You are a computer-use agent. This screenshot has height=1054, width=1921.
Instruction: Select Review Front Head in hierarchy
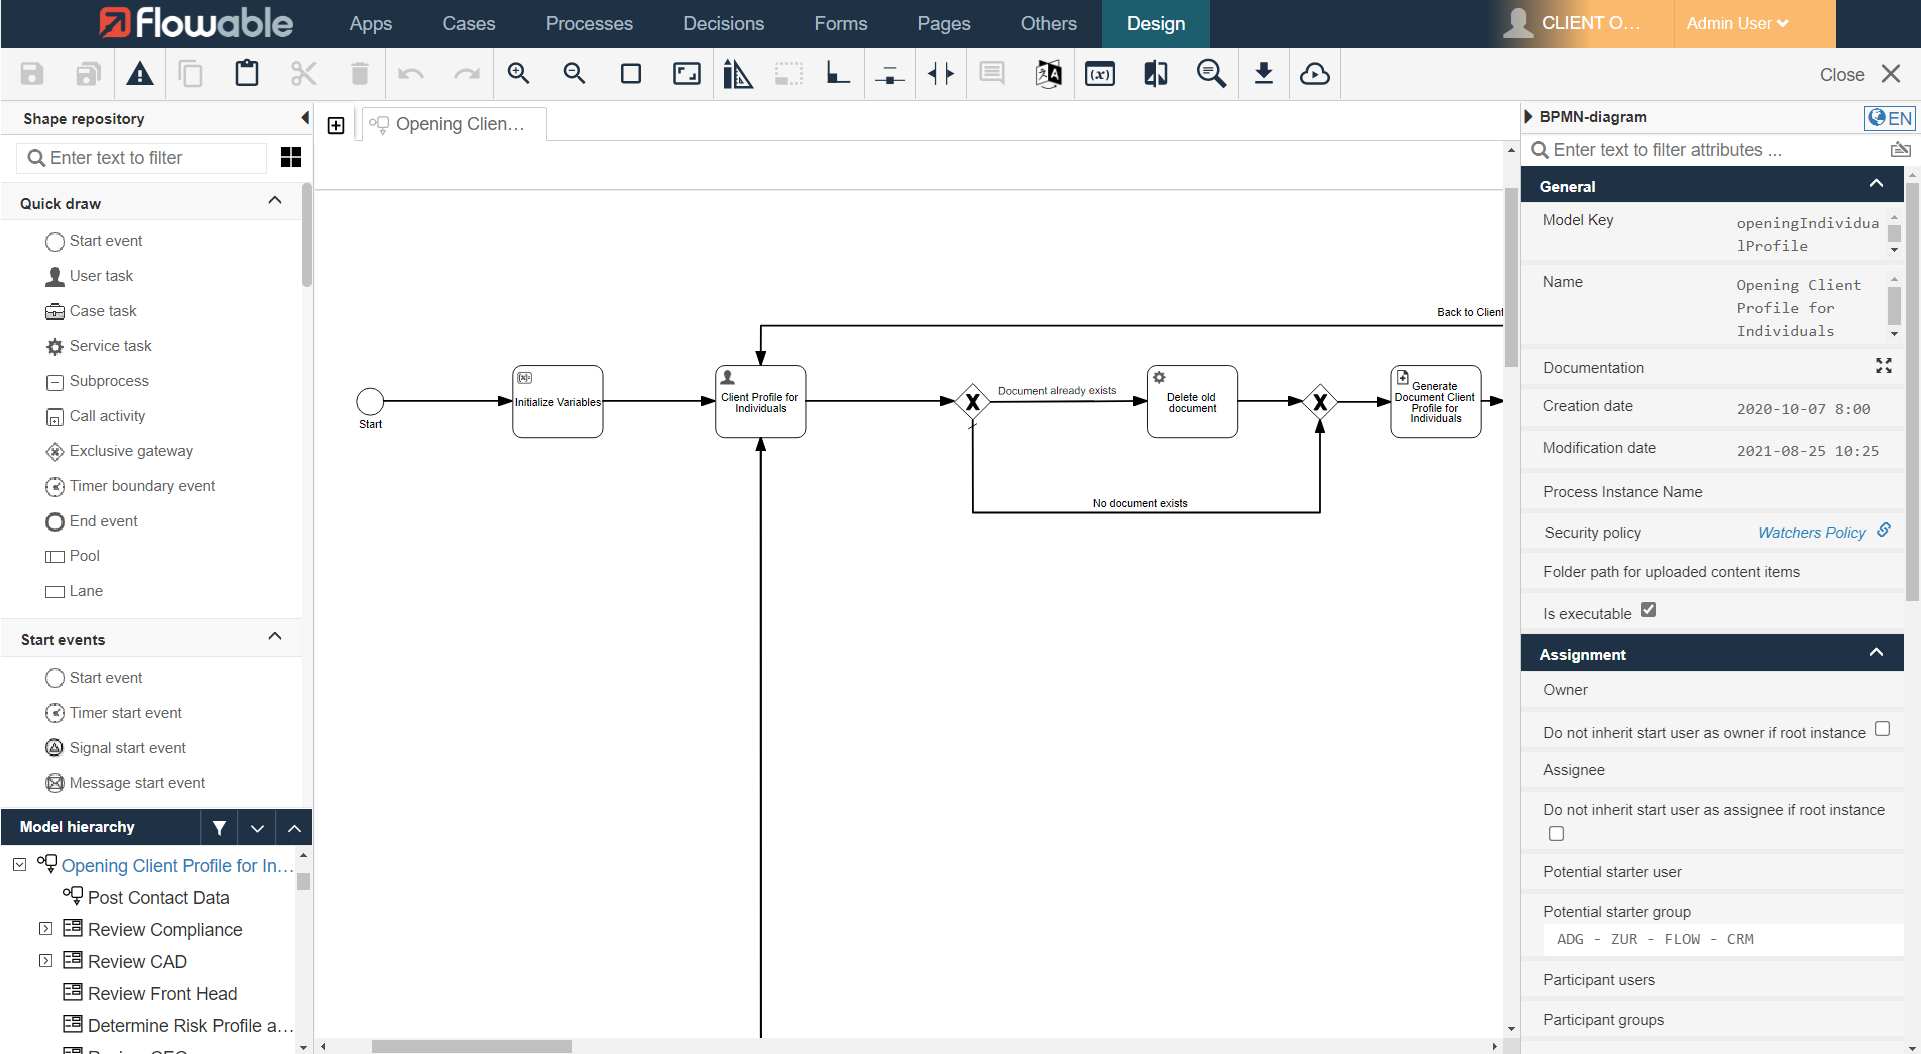(163, 993)
